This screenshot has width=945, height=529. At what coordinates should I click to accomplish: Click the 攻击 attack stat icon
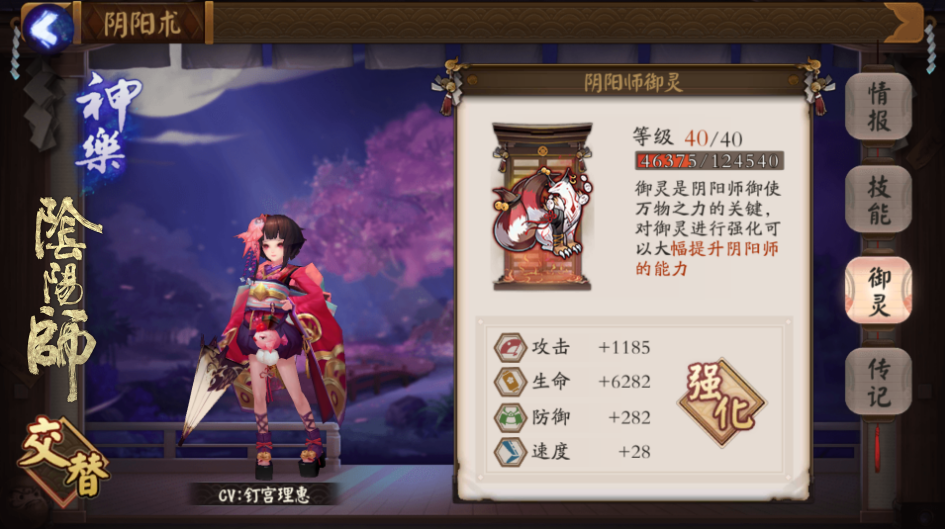click(x=510, y=348)
